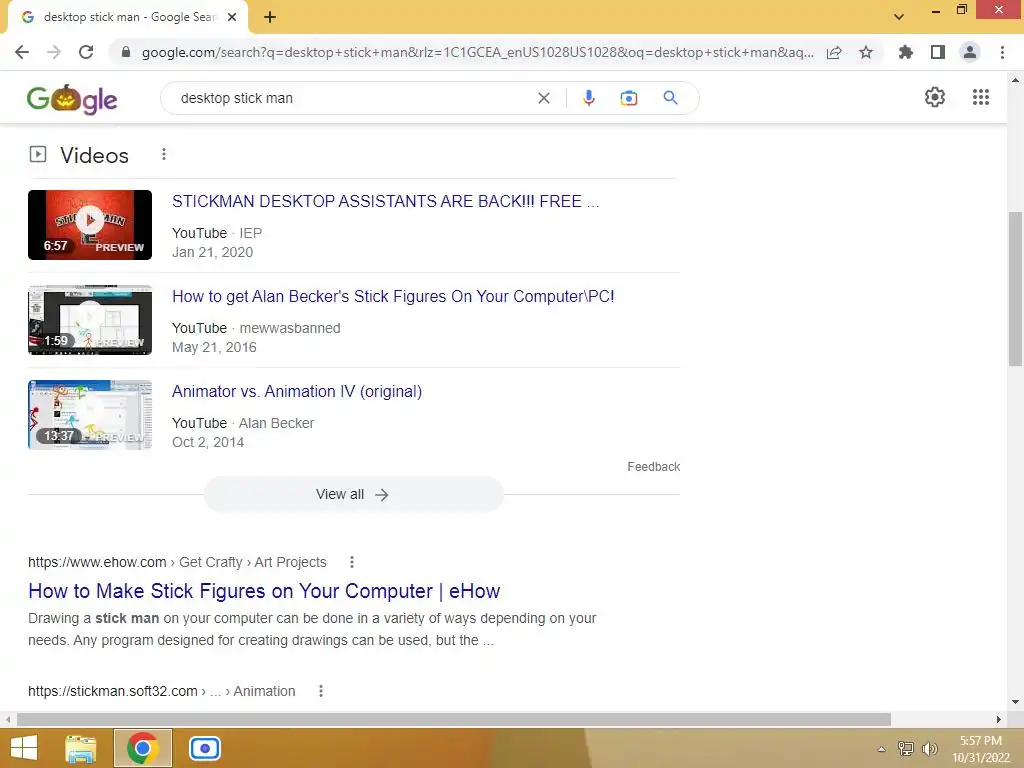Viewport: 1024px width, 768px height.
Task: Open the Windows Start button
Action: click(x=24, y=748)
